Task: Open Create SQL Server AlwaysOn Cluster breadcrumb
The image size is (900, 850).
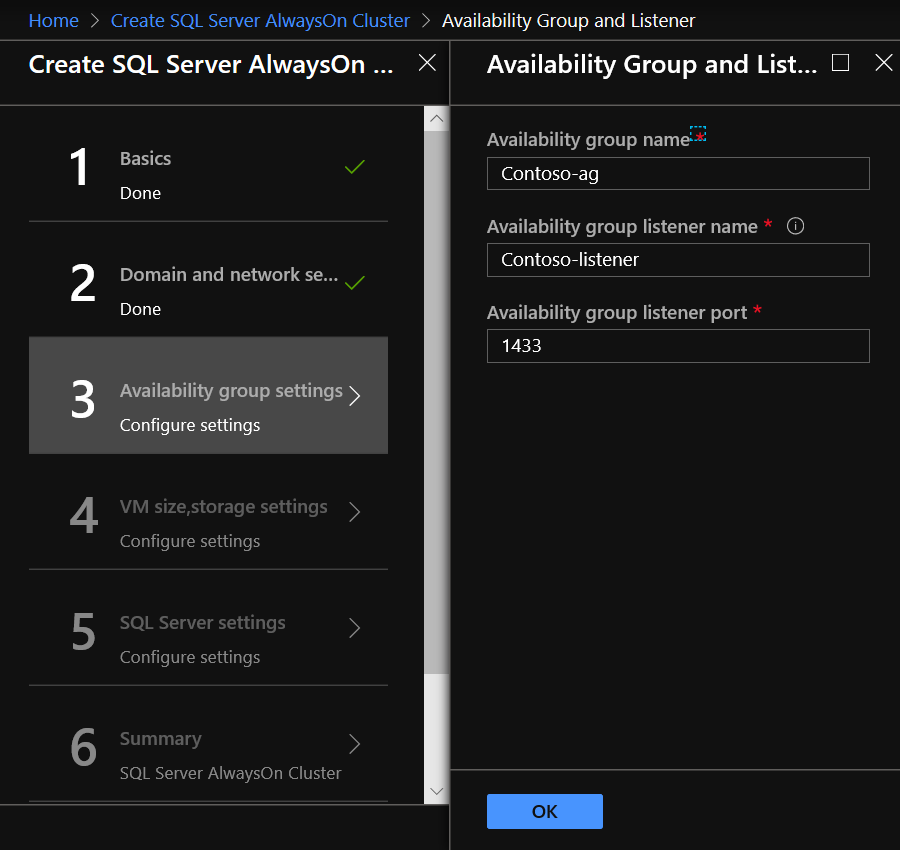Action: (x=260, y=20)
